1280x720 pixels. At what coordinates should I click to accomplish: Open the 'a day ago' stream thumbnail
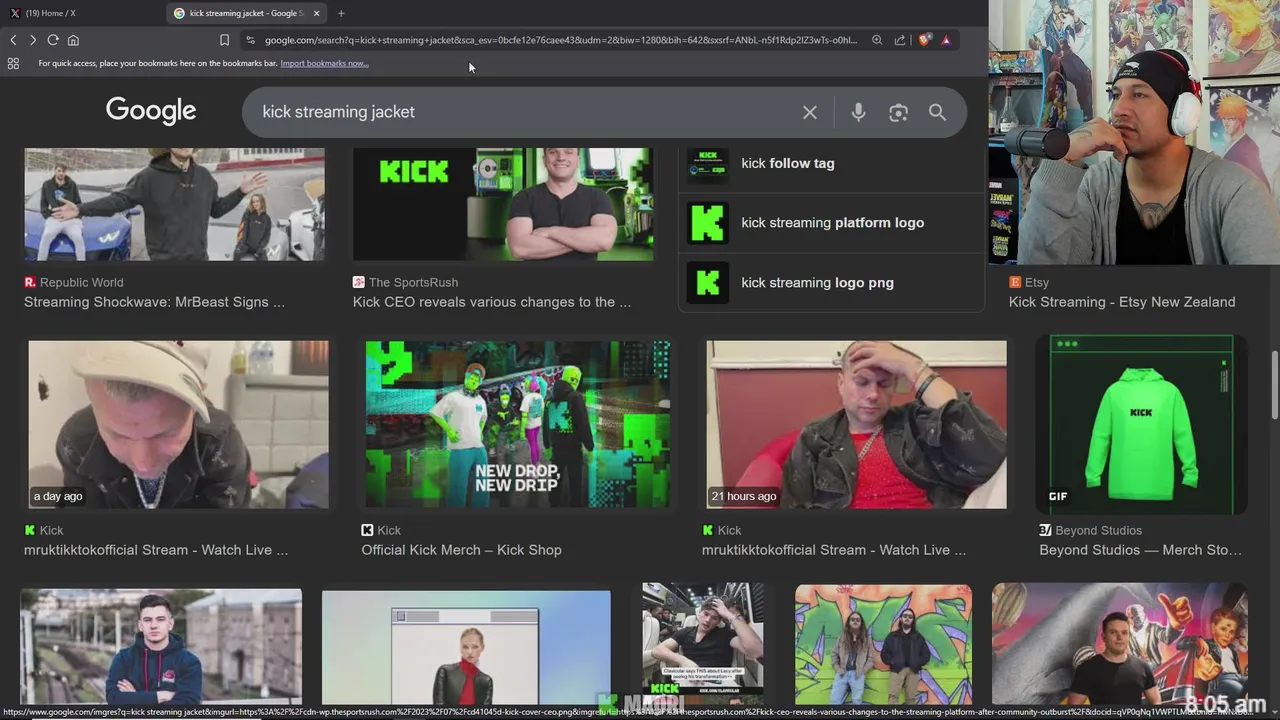[x=178, y=424]
